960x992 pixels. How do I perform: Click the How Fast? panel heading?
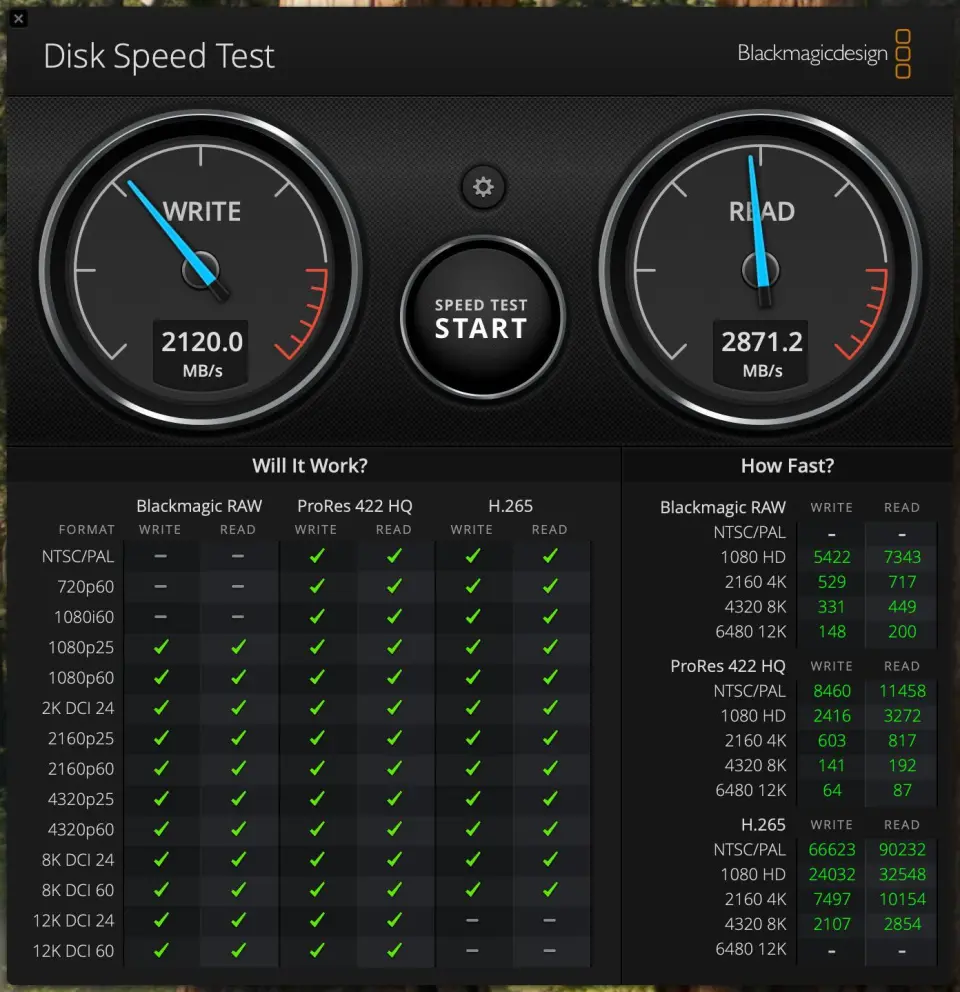(787, 466)
